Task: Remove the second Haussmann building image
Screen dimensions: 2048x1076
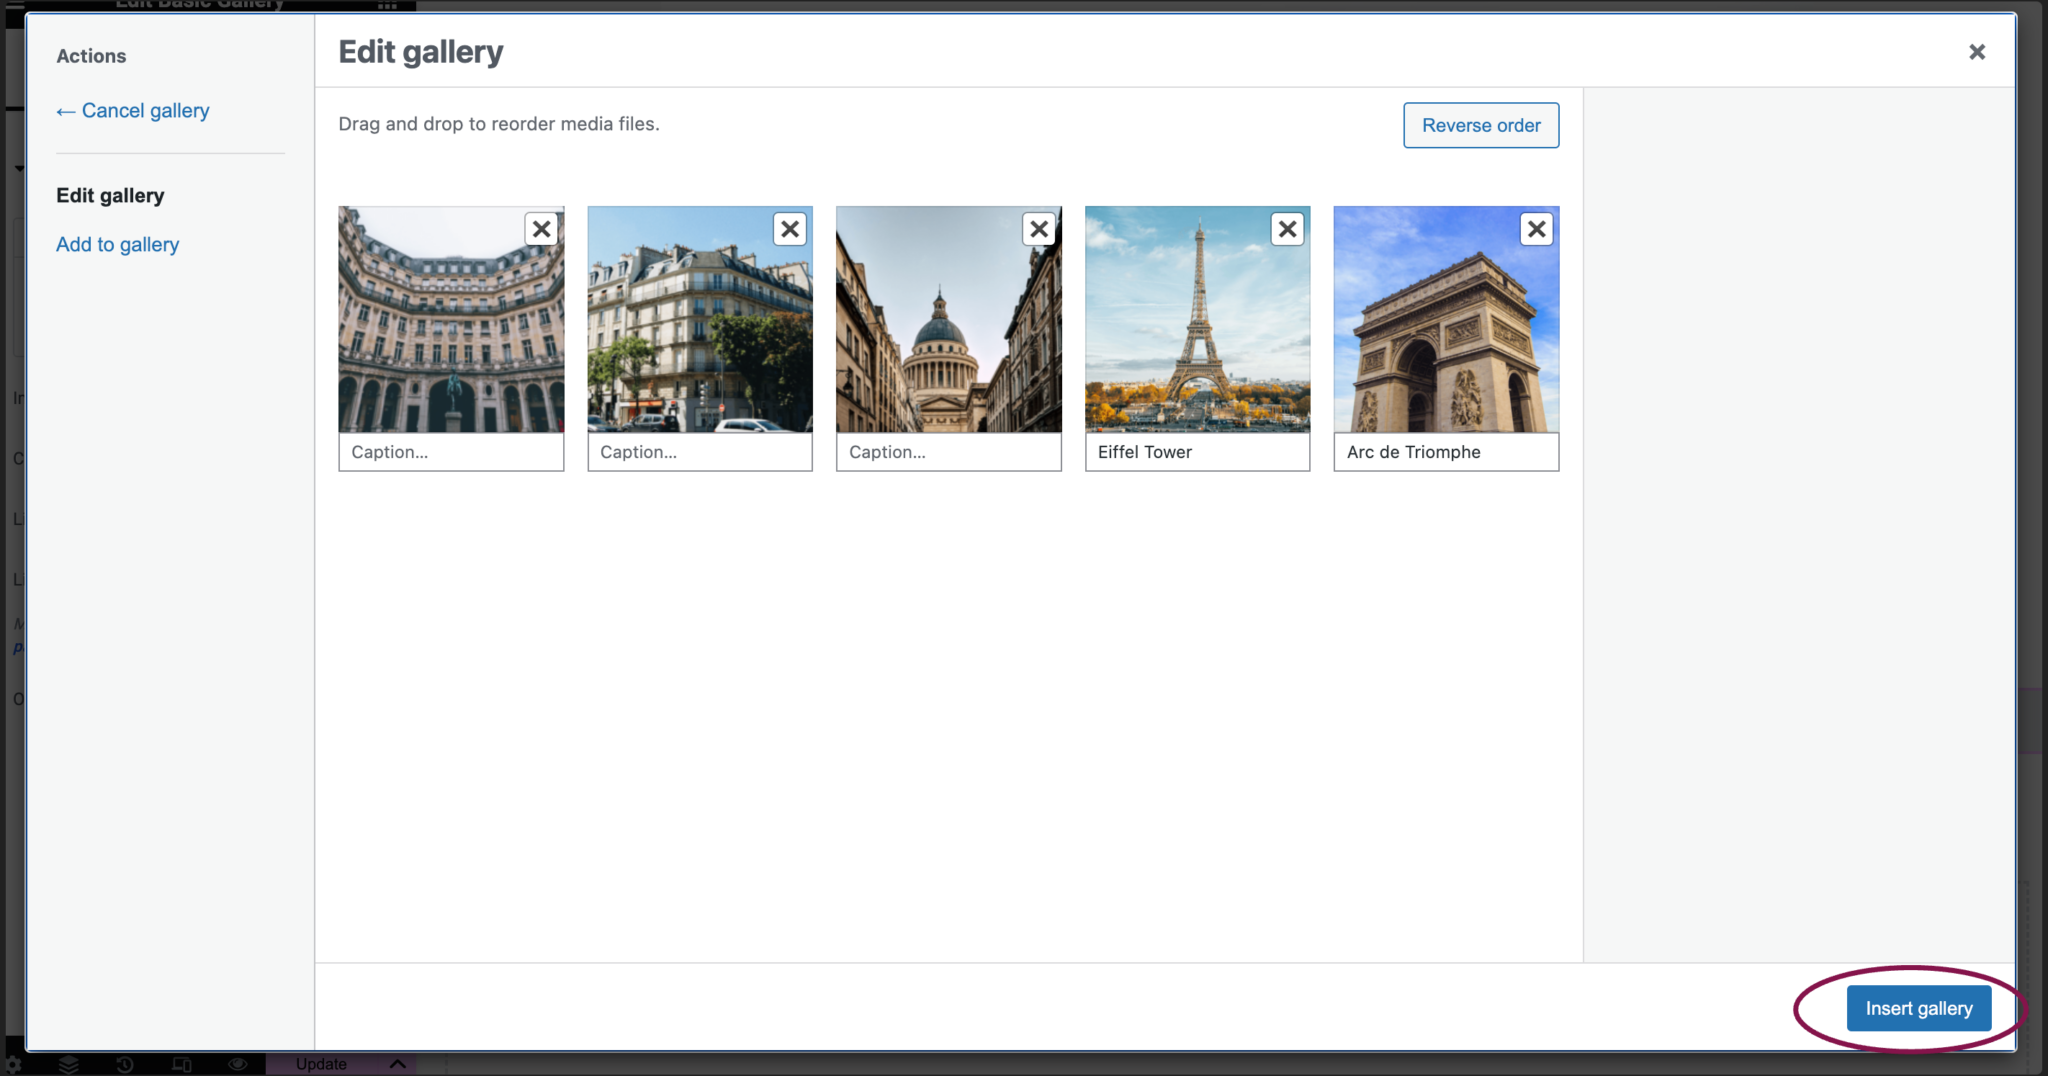Action: (790, 229)
